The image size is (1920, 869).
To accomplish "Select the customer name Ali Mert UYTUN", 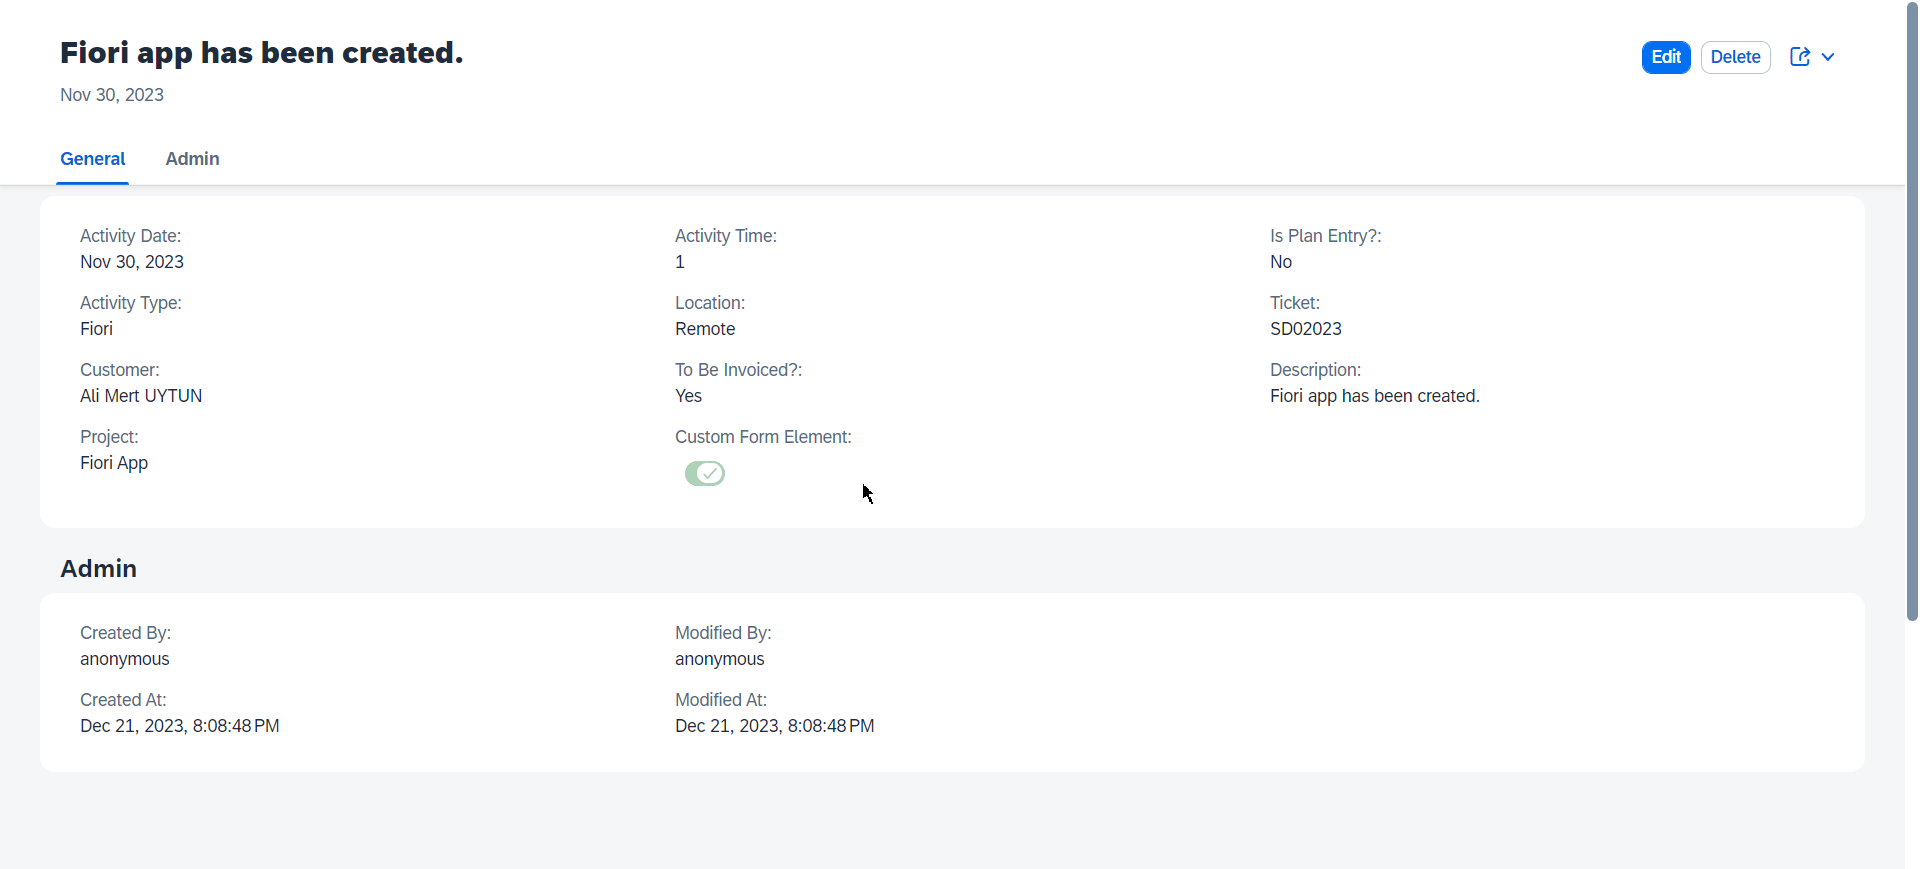I will pyautogui.click(x=141, y=396).
